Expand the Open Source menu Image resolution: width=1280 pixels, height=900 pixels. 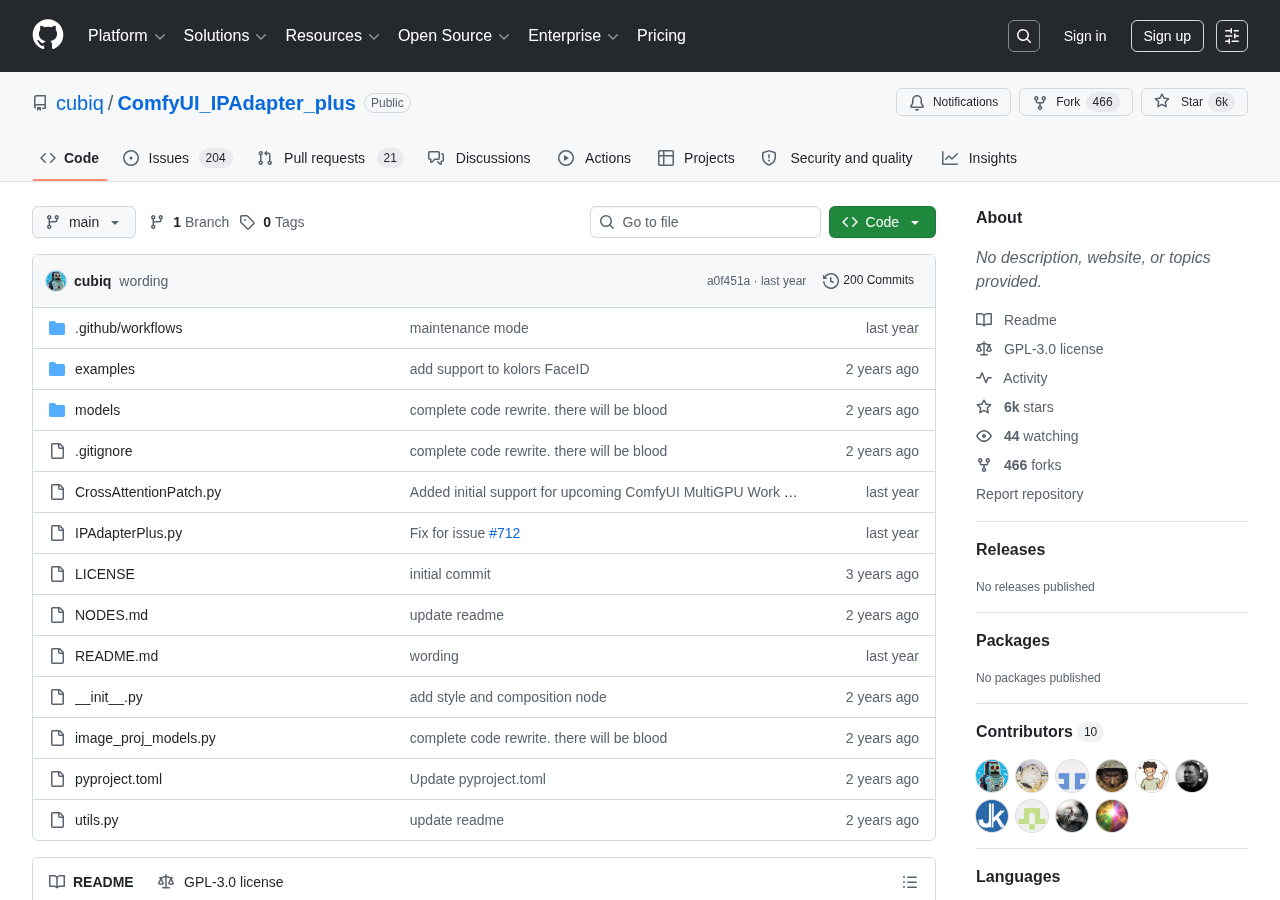point(454,36)
